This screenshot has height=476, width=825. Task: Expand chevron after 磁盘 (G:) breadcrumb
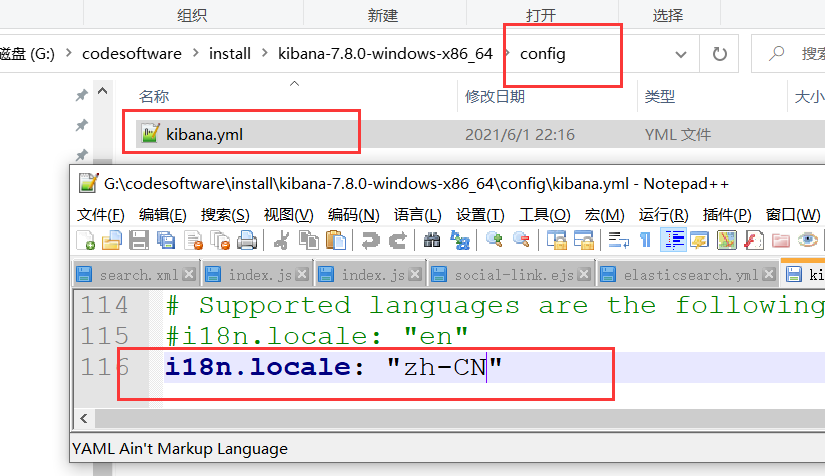pos(68,53)
